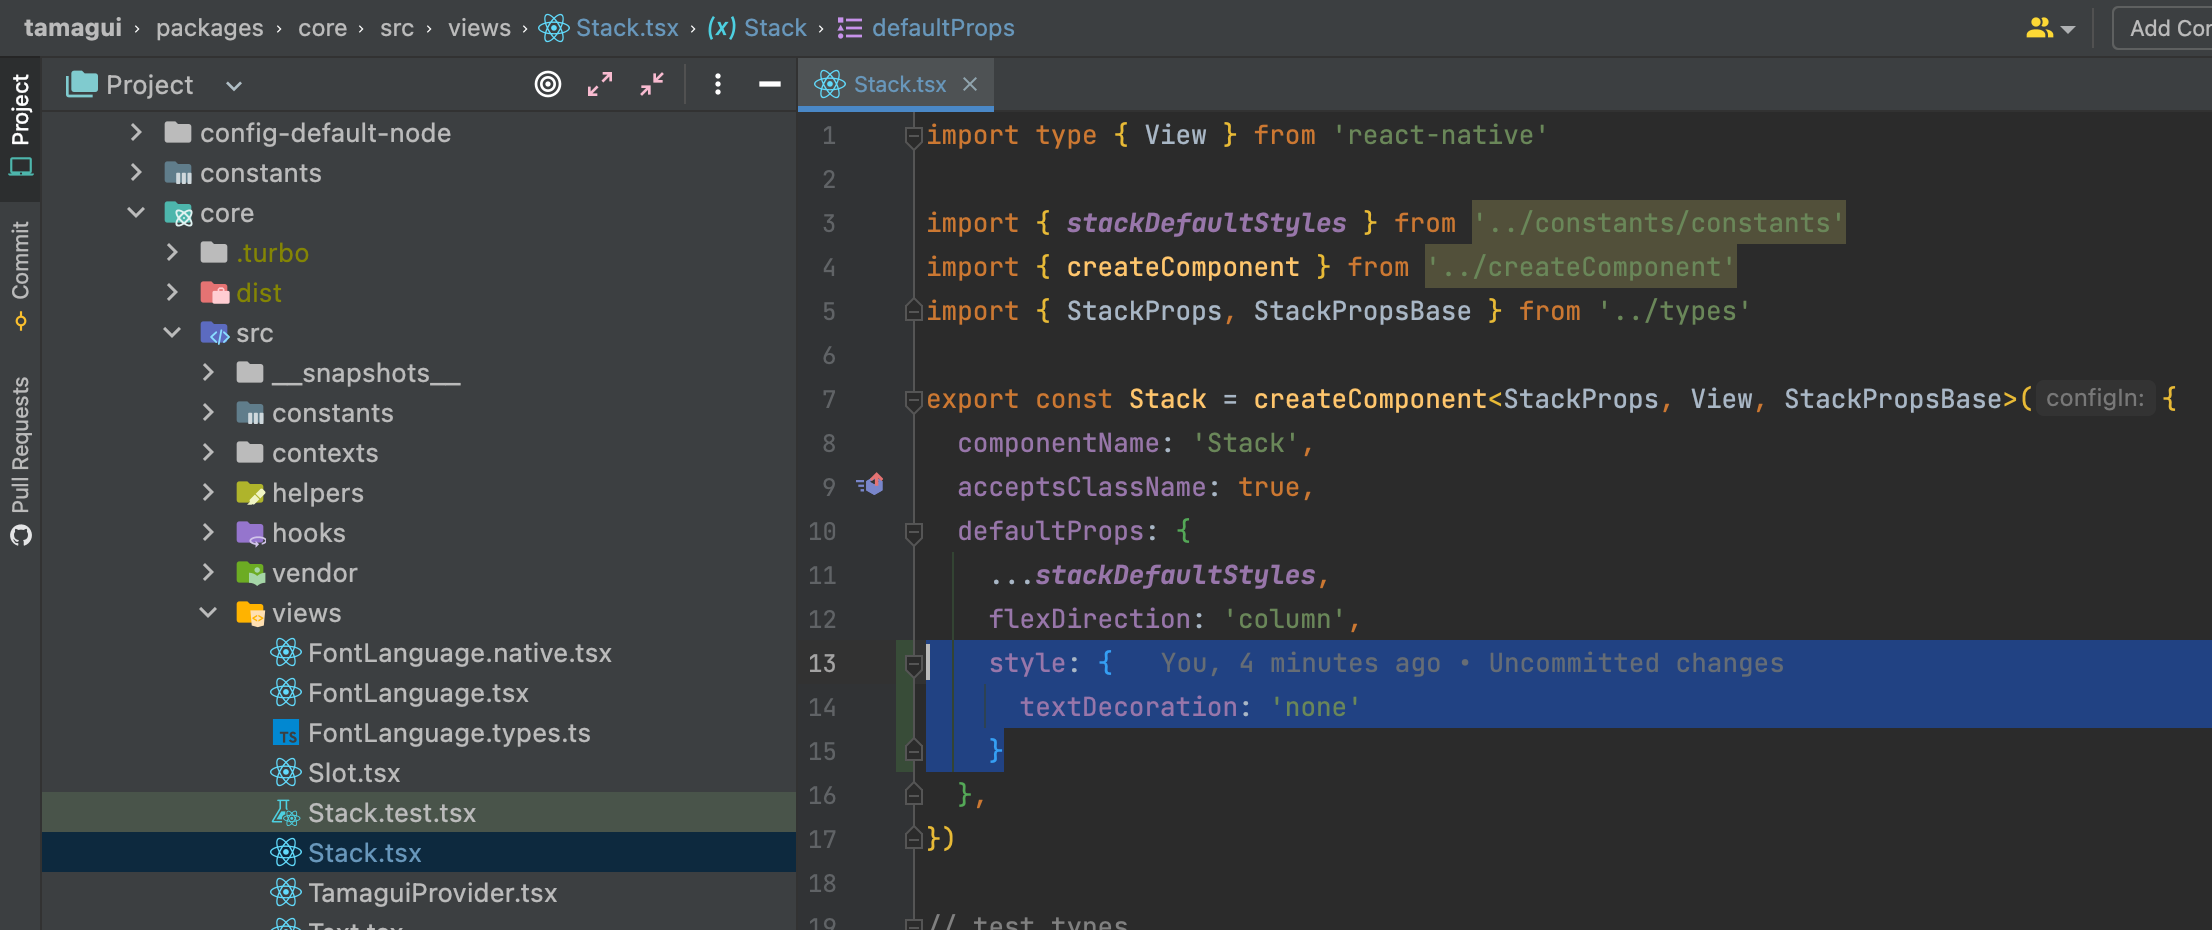
Task: Click defaultProps in the breadcrumb bar
Action: [938, 27]
